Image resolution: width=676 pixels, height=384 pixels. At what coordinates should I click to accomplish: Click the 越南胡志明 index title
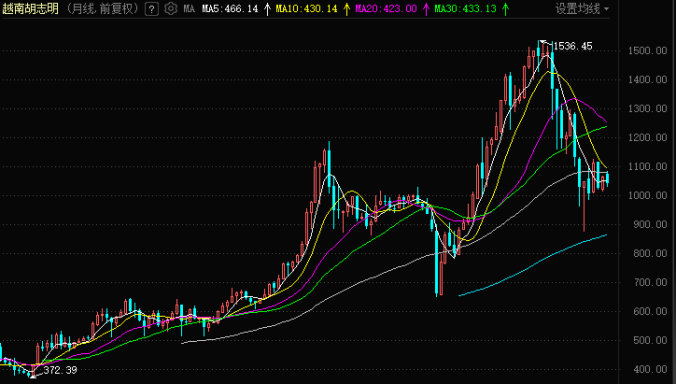30,9
